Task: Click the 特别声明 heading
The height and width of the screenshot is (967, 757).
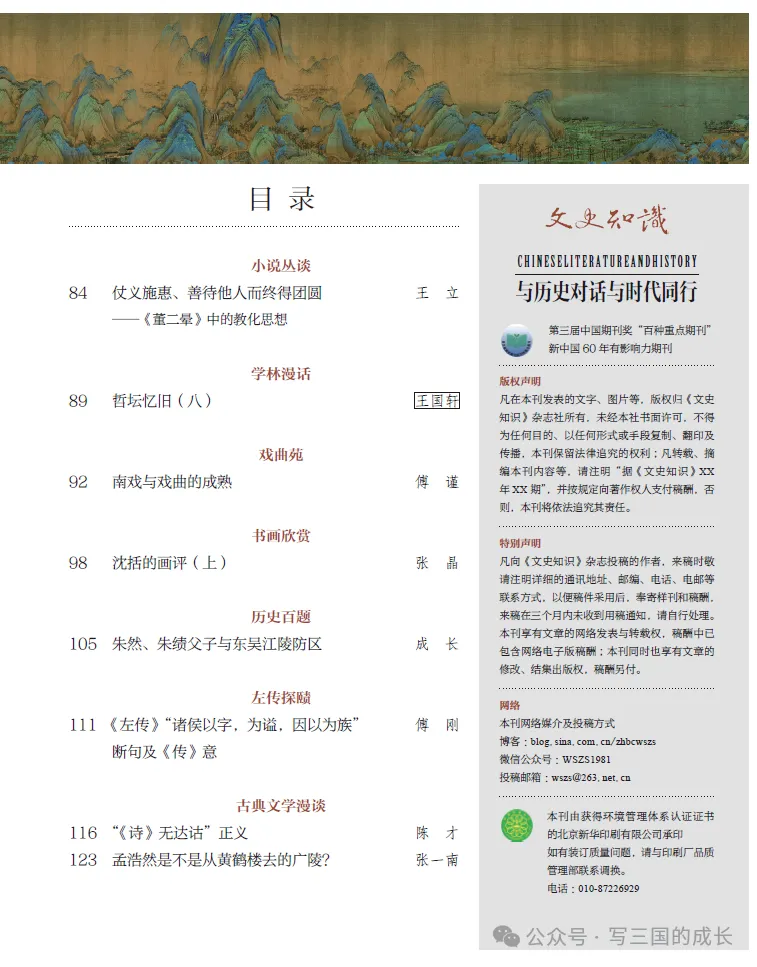Action: coord(520,543)
